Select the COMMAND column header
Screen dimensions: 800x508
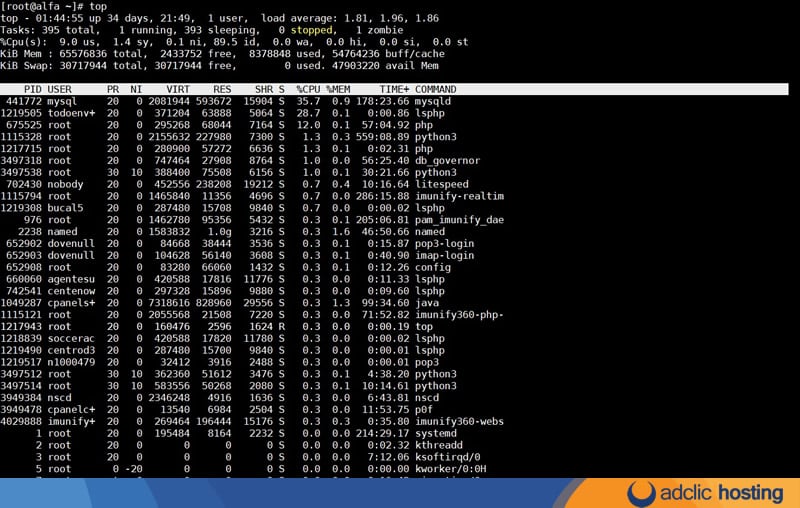point(436,89)
